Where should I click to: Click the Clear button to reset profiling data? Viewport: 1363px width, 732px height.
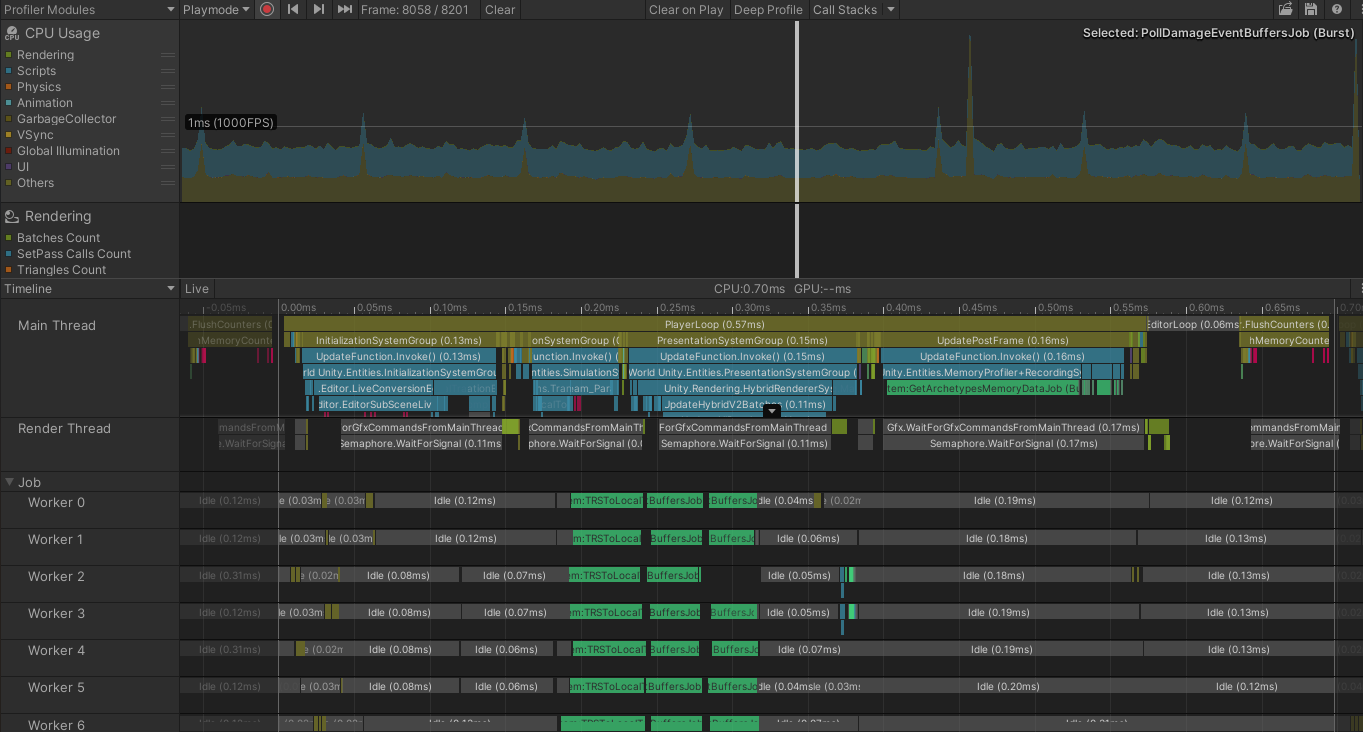pyautogui.click(x=498, y=10)
